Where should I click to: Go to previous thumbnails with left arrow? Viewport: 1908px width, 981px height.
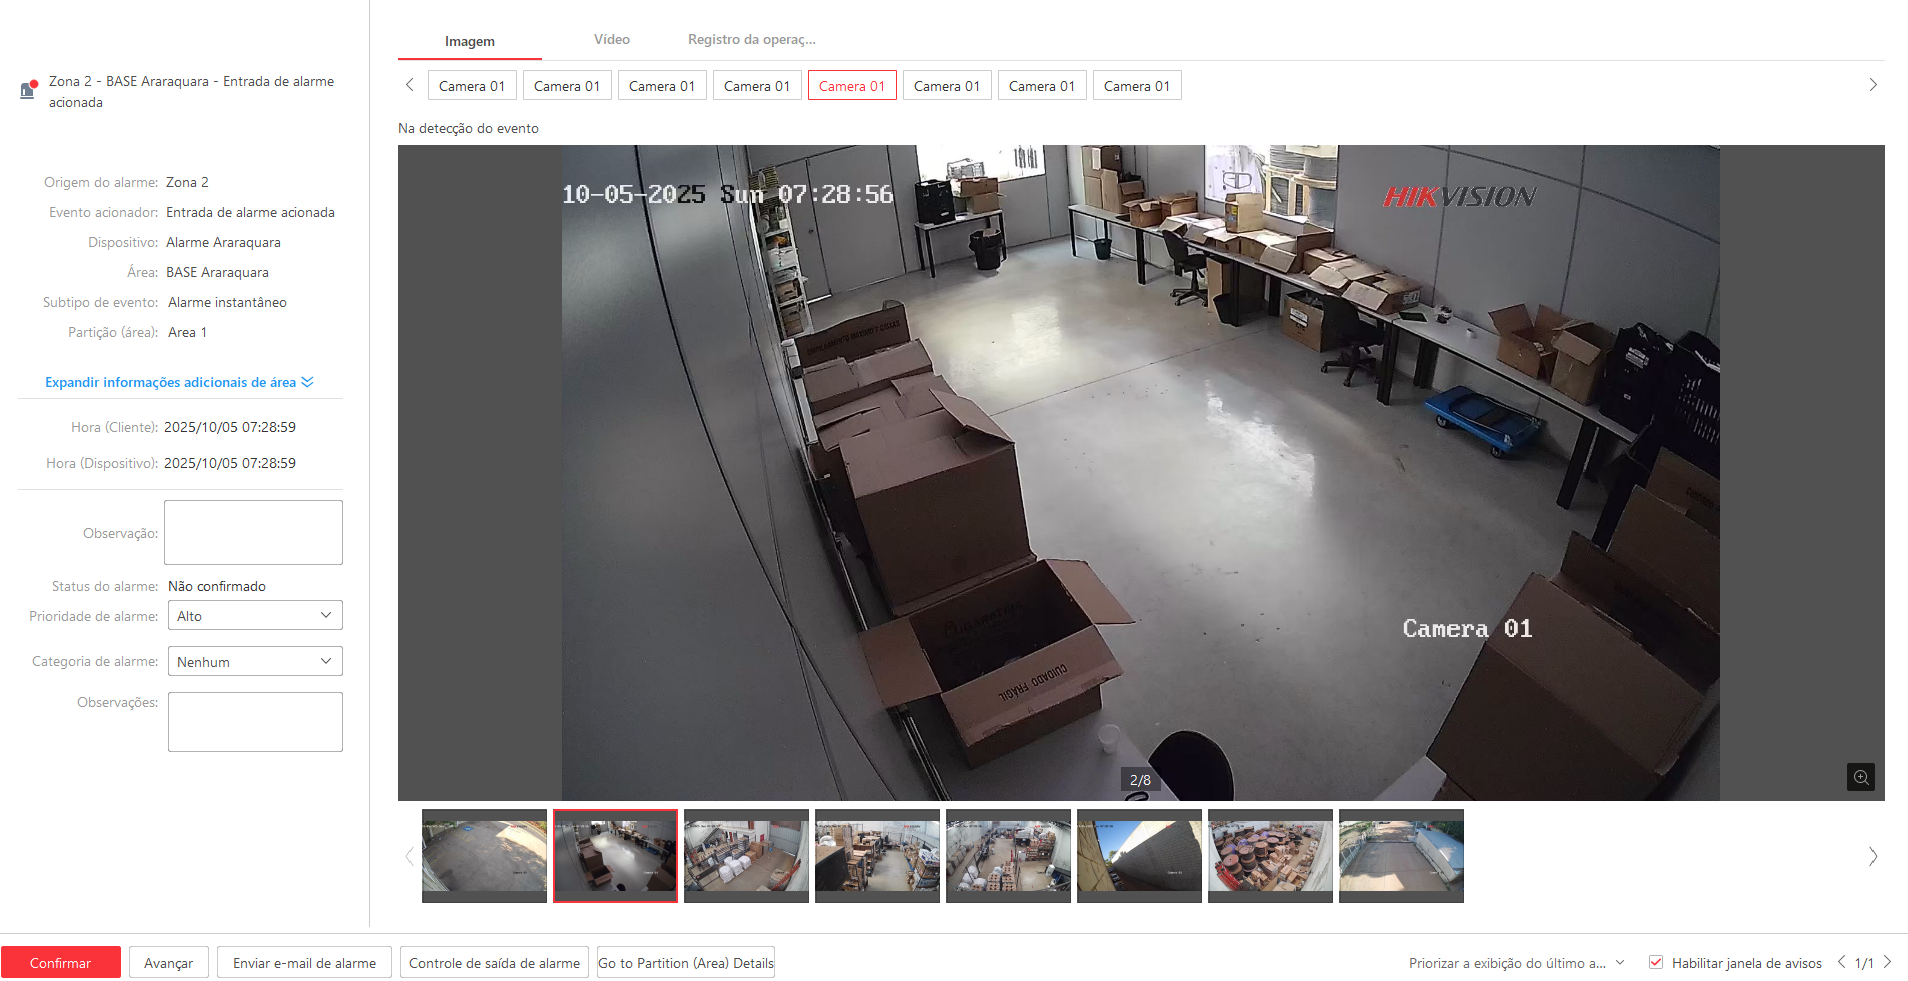(x=409, y=857)
